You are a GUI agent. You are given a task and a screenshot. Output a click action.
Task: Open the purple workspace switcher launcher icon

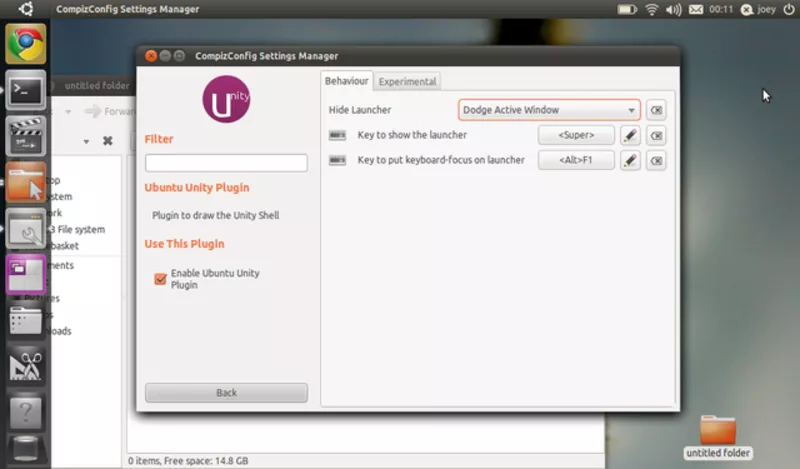point(26,275)
